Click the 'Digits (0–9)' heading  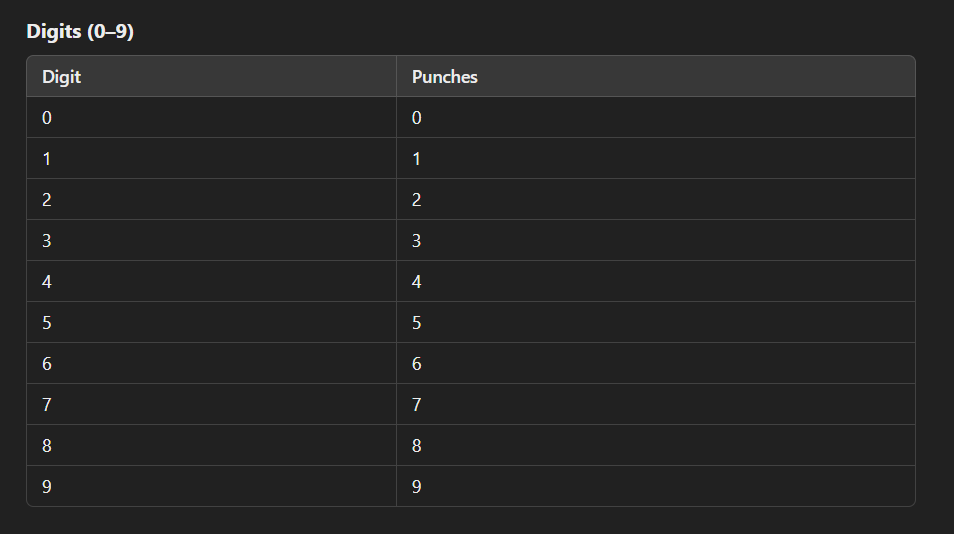(80, 31)
